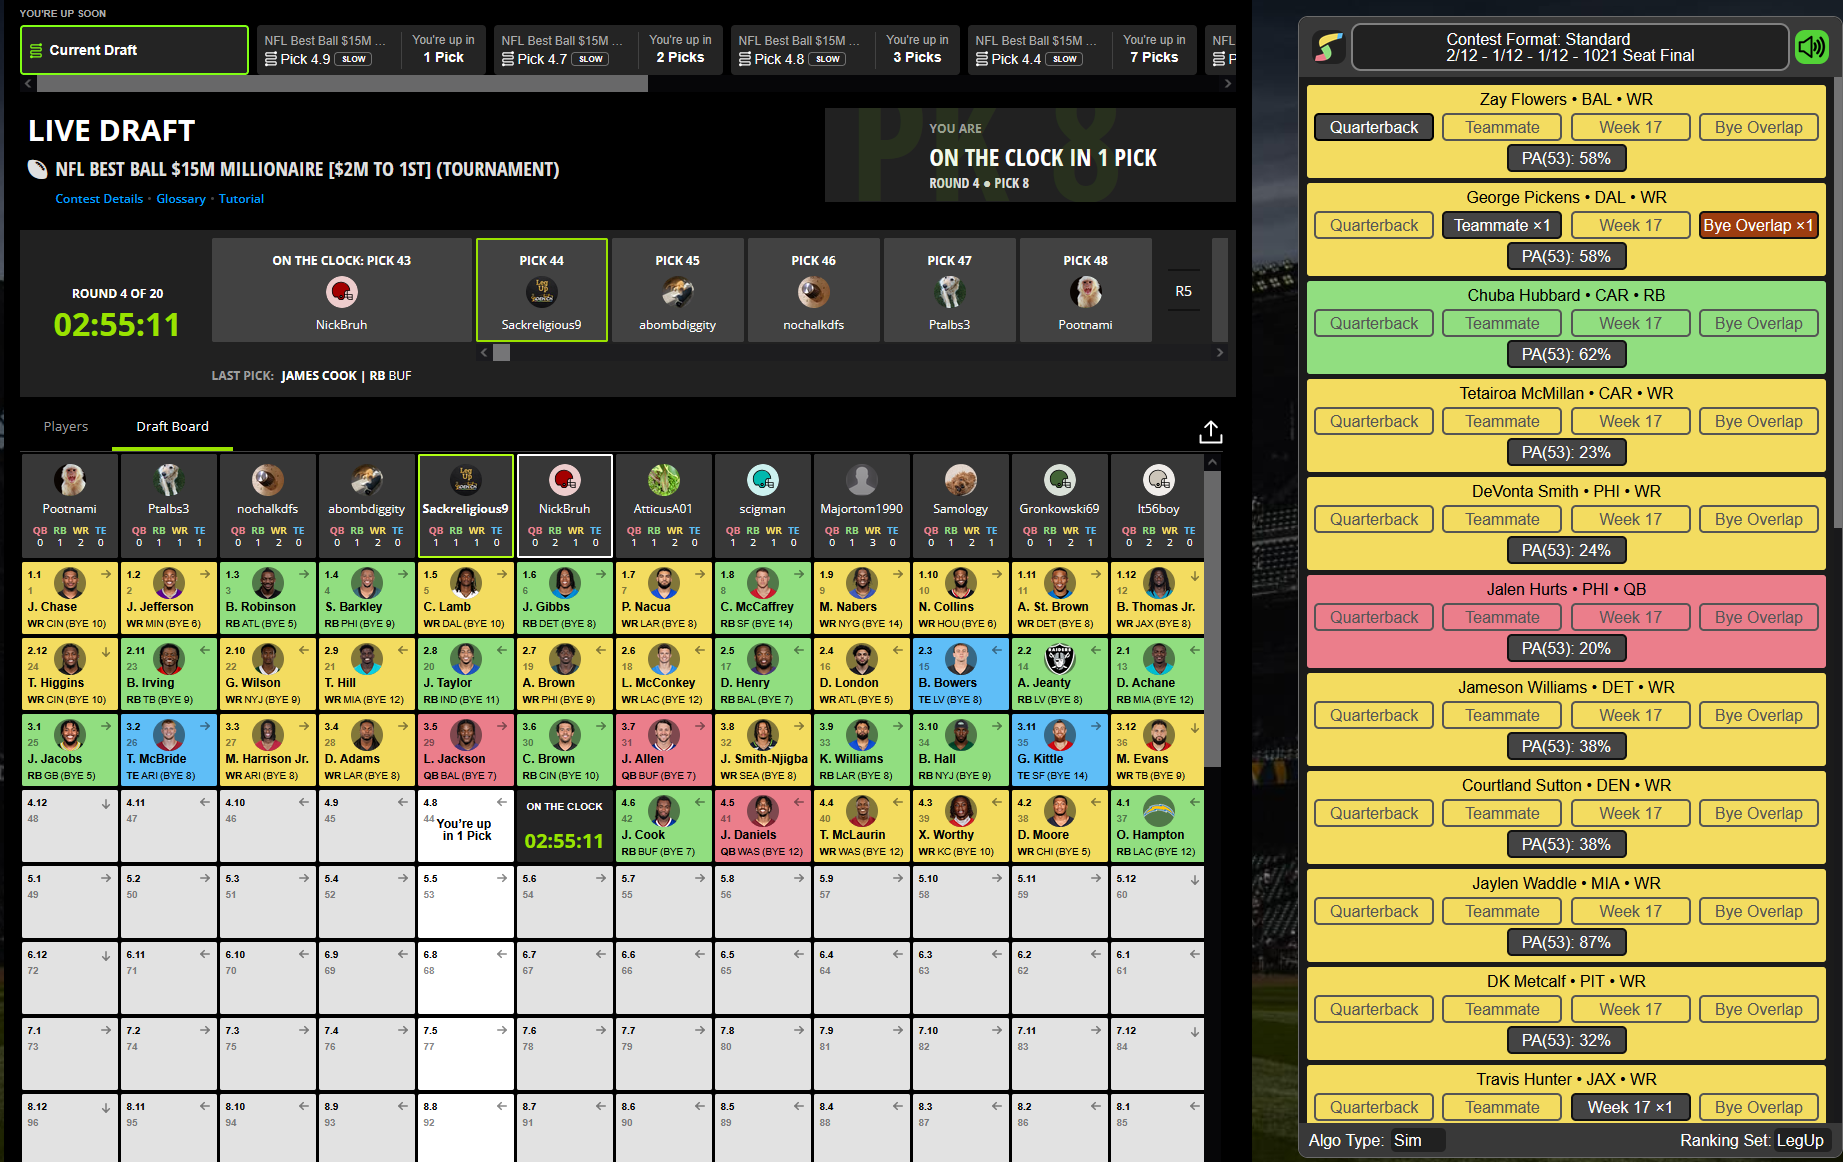This screenshot has height=1162, width=1843.
Task: Click the right scroll arrow of drafts carousel
Action: click(1228, 84)
